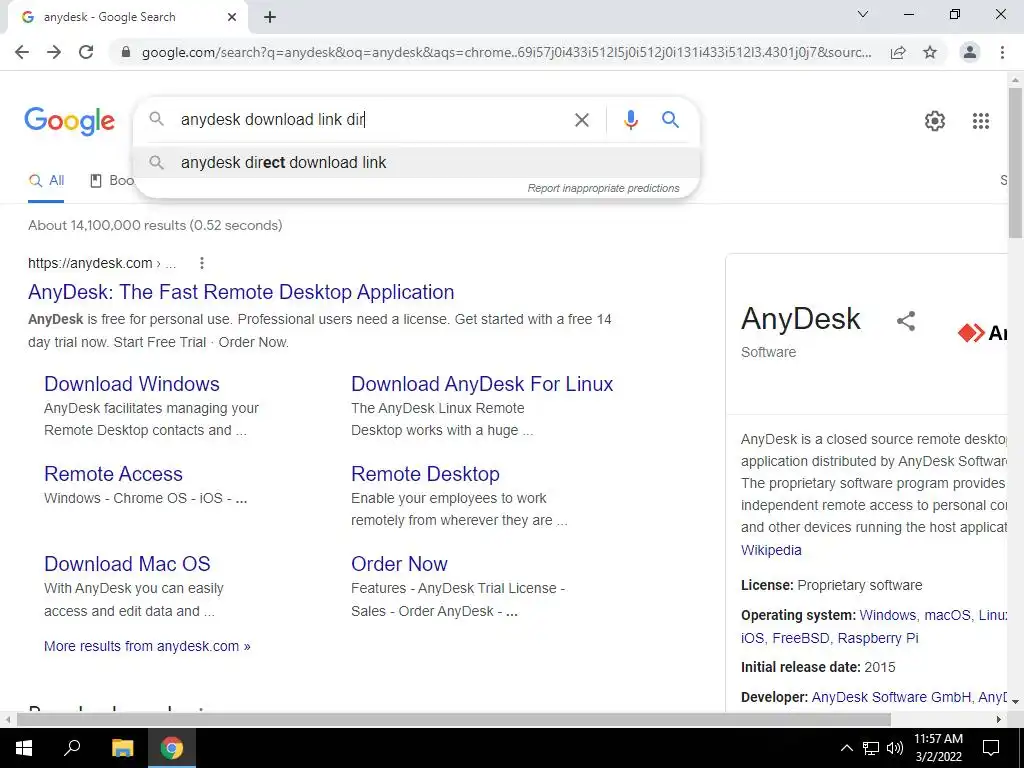Open the Windows Start menu
The height and width of the screenshot is (768, 1024).
24,748
